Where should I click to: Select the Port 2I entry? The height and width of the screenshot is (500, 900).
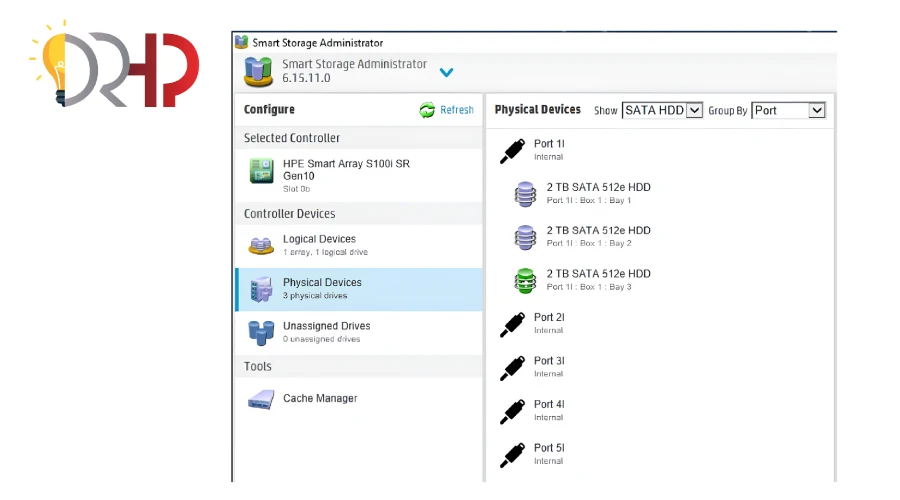point(549,317)
